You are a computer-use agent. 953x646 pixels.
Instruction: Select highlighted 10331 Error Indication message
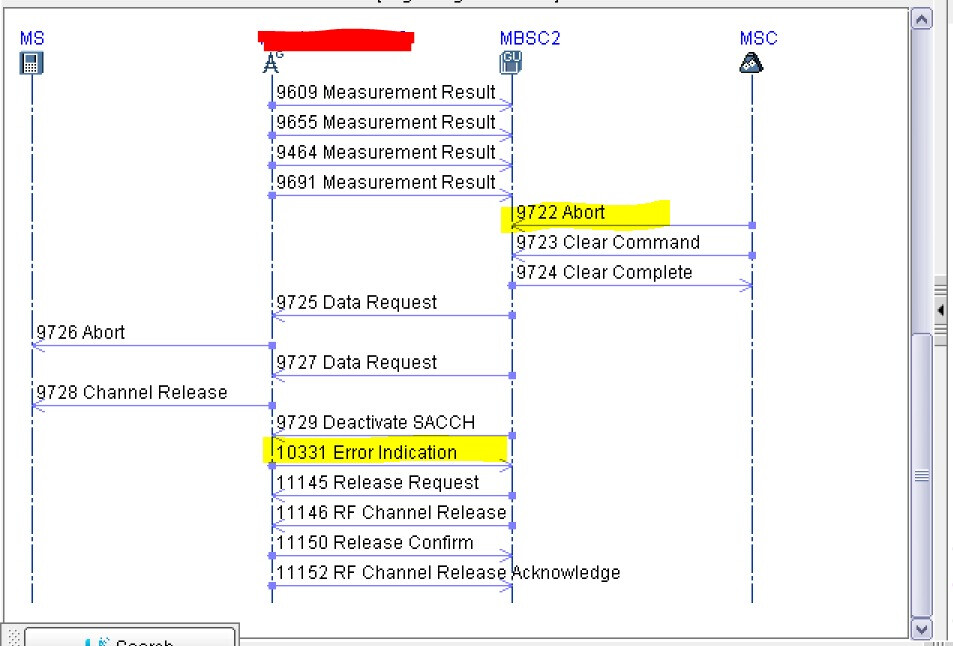[366, 452]
